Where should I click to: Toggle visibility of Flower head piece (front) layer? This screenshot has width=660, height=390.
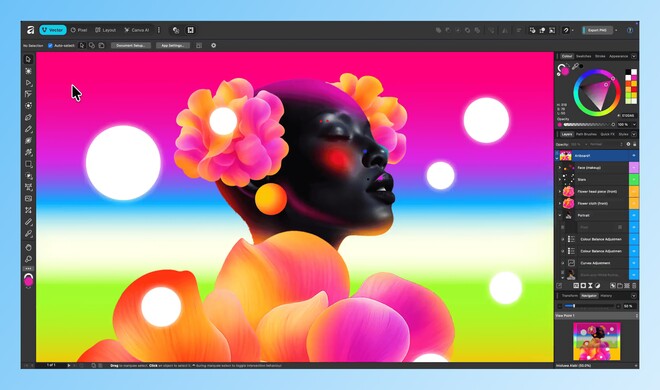coord(633,191)
